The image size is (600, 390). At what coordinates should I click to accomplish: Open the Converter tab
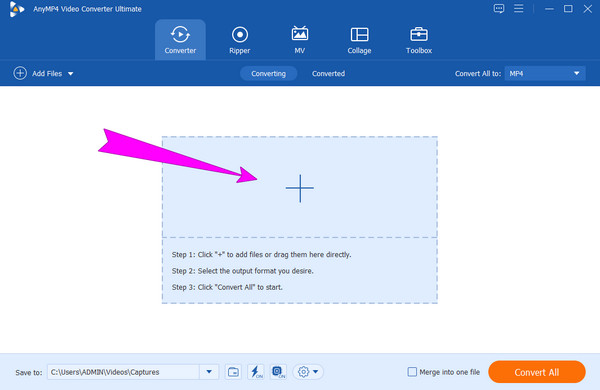tap(180, 40)
